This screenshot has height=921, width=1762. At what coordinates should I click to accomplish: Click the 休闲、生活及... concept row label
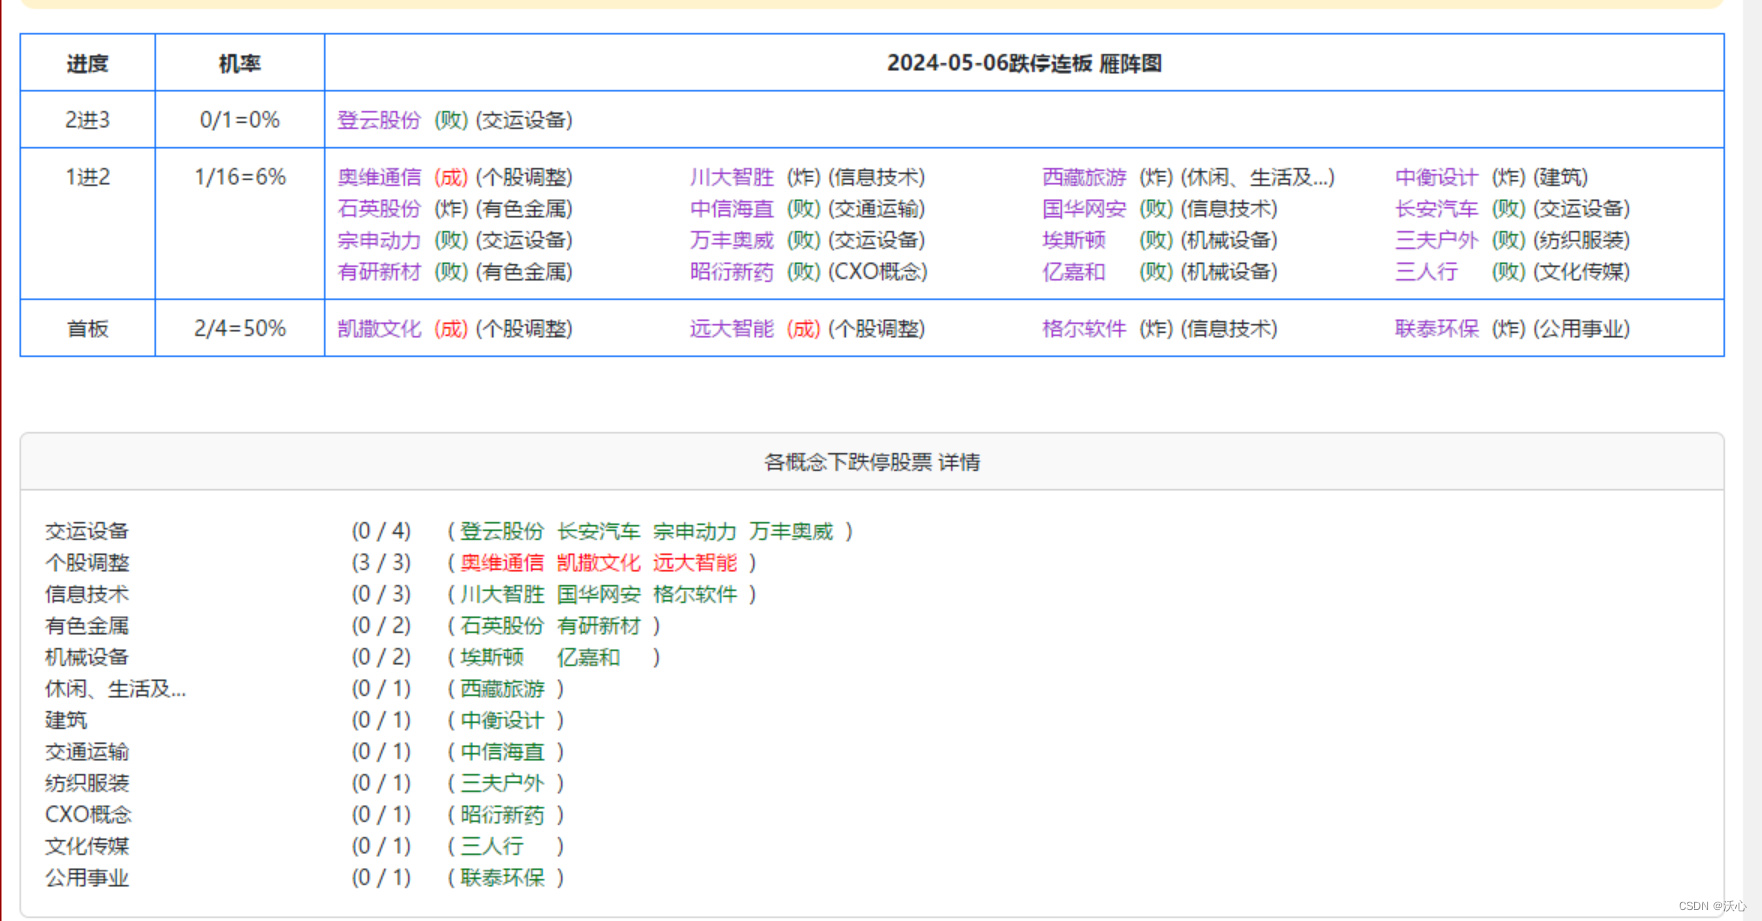pos(115,689)
